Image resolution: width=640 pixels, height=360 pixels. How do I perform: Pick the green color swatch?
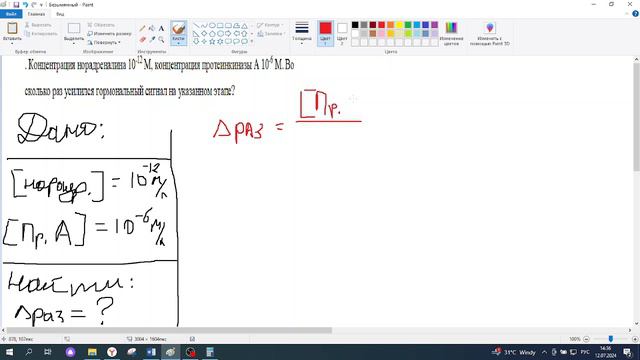tap(408, 25)
